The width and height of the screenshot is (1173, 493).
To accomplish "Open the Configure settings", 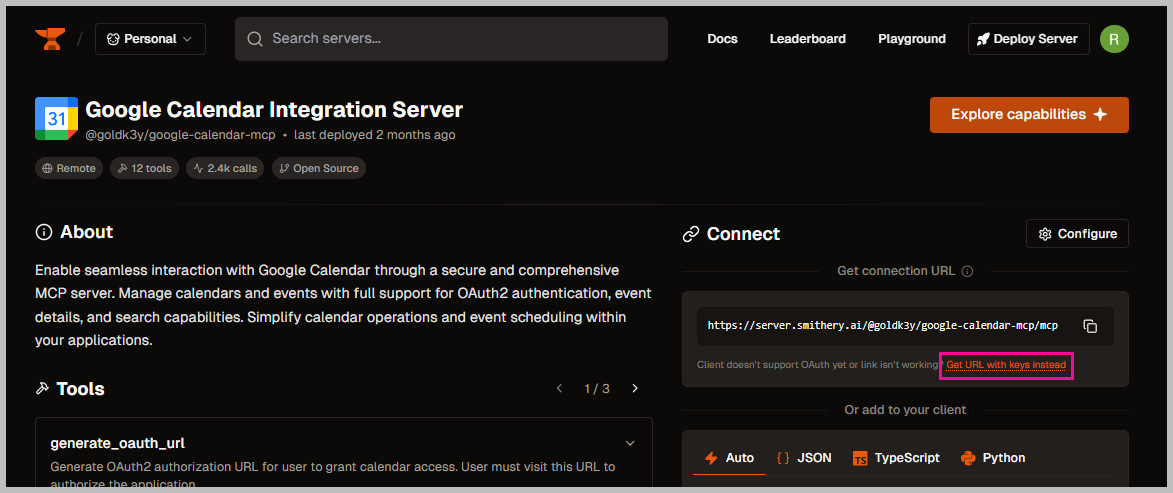I will [x=1077, y=234].
